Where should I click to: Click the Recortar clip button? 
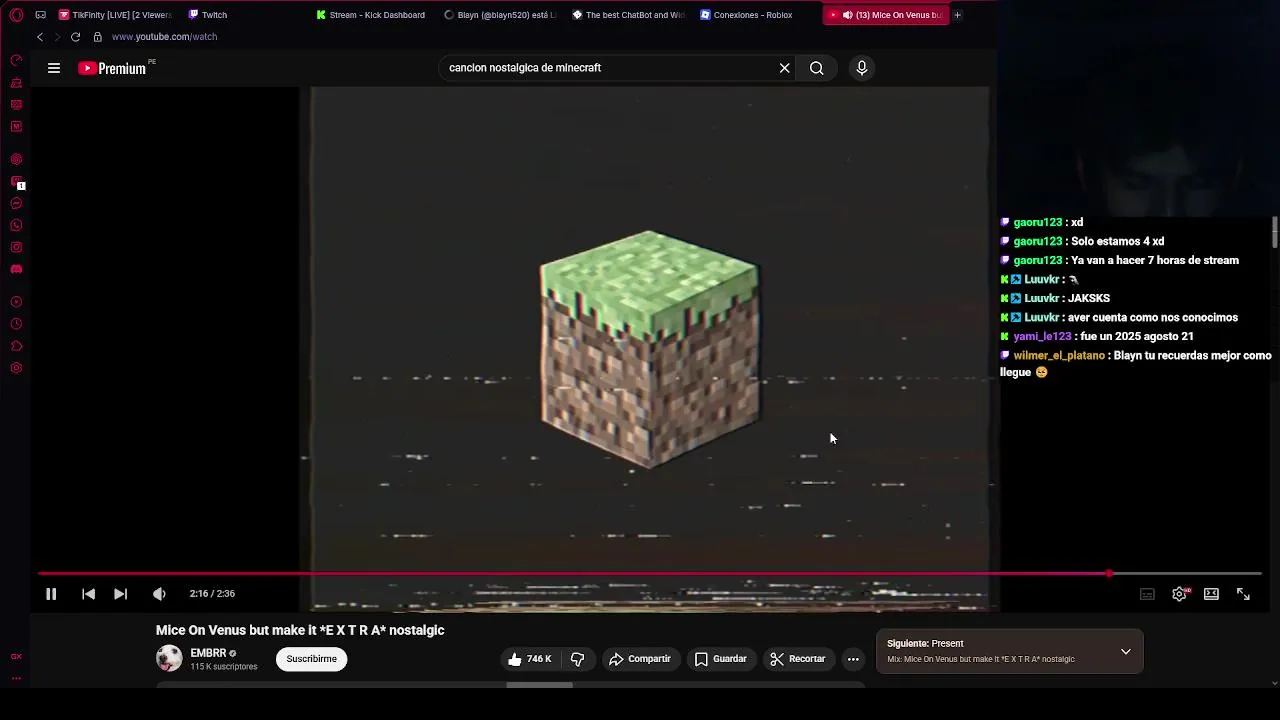pos(798,659)
